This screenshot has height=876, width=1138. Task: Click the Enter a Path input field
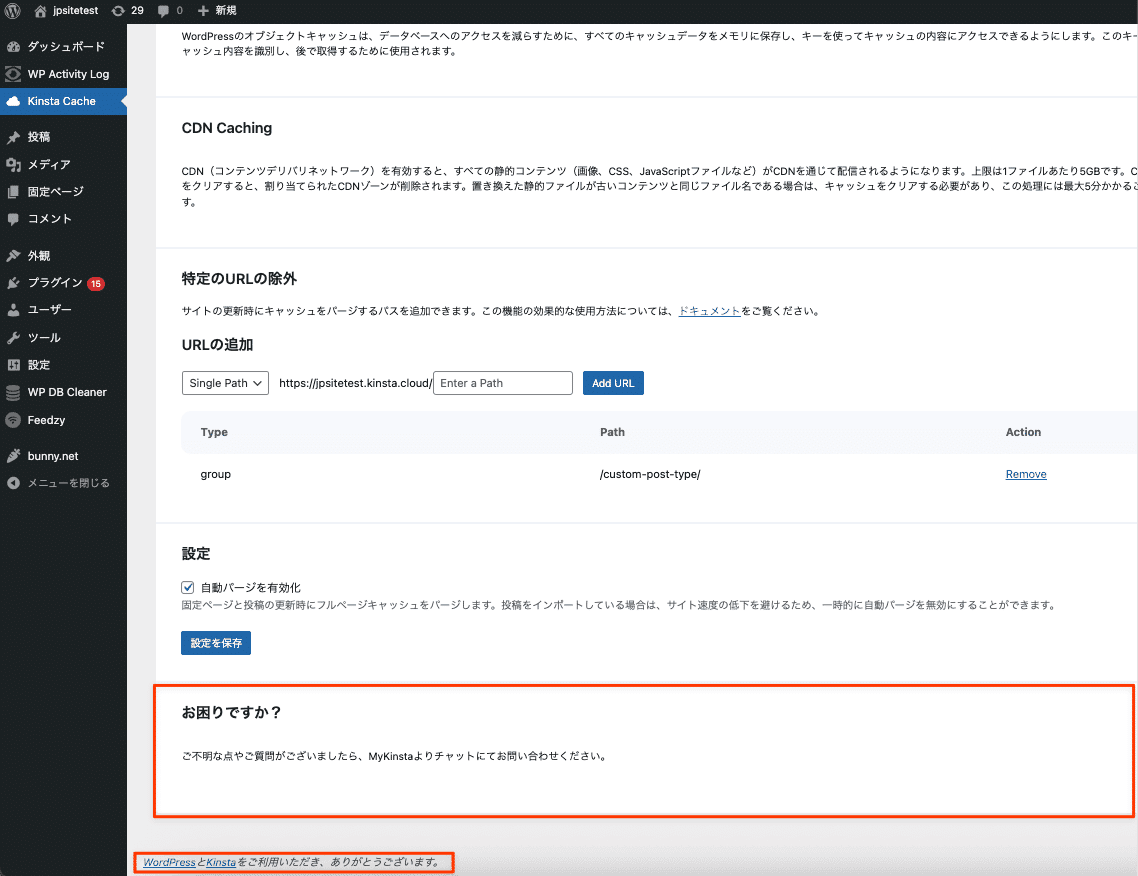click(502, 383)
